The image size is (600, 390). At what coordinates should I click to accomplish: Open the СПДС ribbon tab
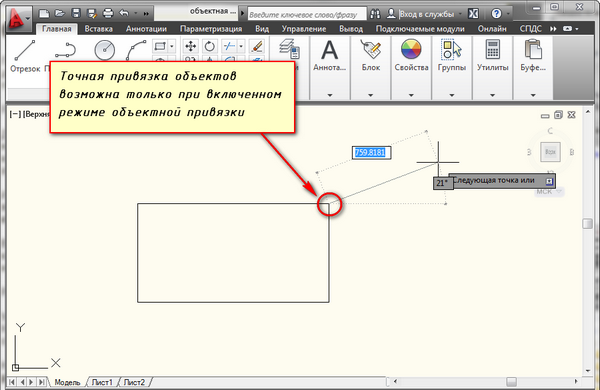click(x=531, y=29)
